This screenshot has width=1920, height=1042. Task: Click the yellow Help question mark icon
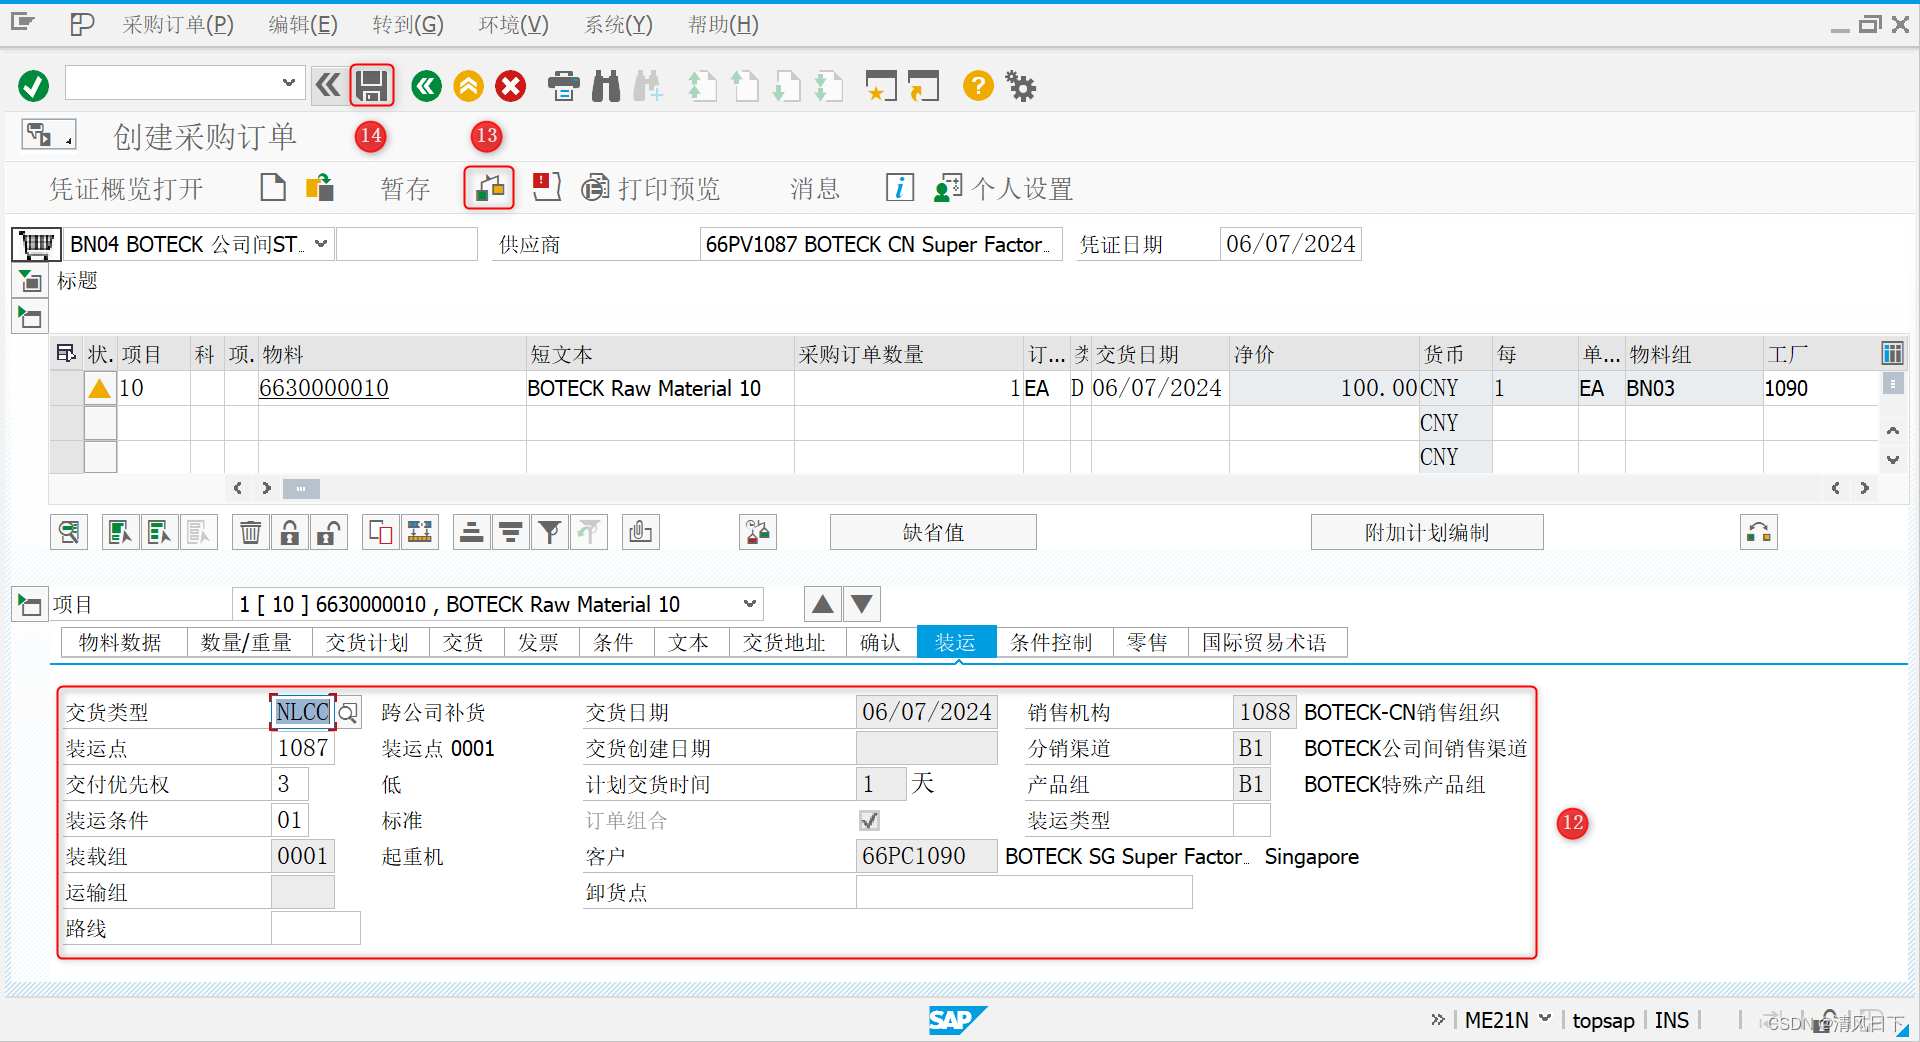point(978,86)
